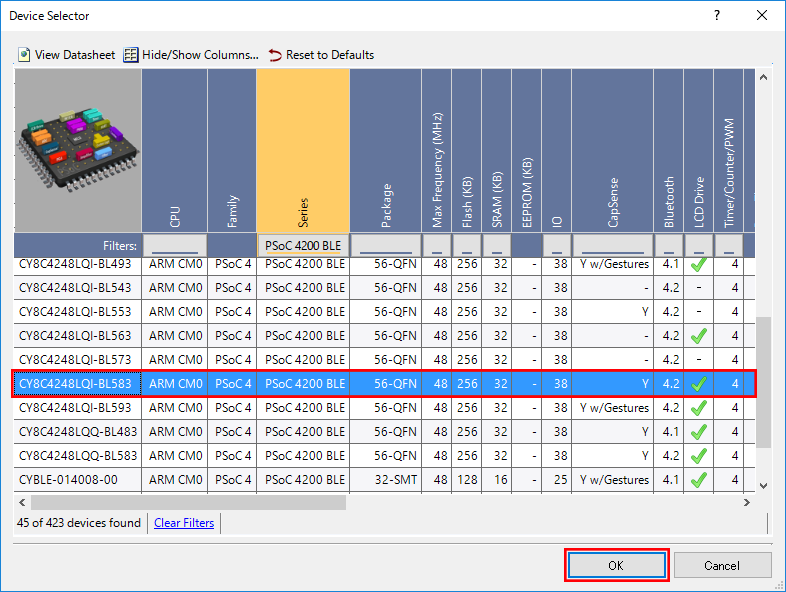Click Clear Filters link
786x592 pixels.
click(184, 523)
